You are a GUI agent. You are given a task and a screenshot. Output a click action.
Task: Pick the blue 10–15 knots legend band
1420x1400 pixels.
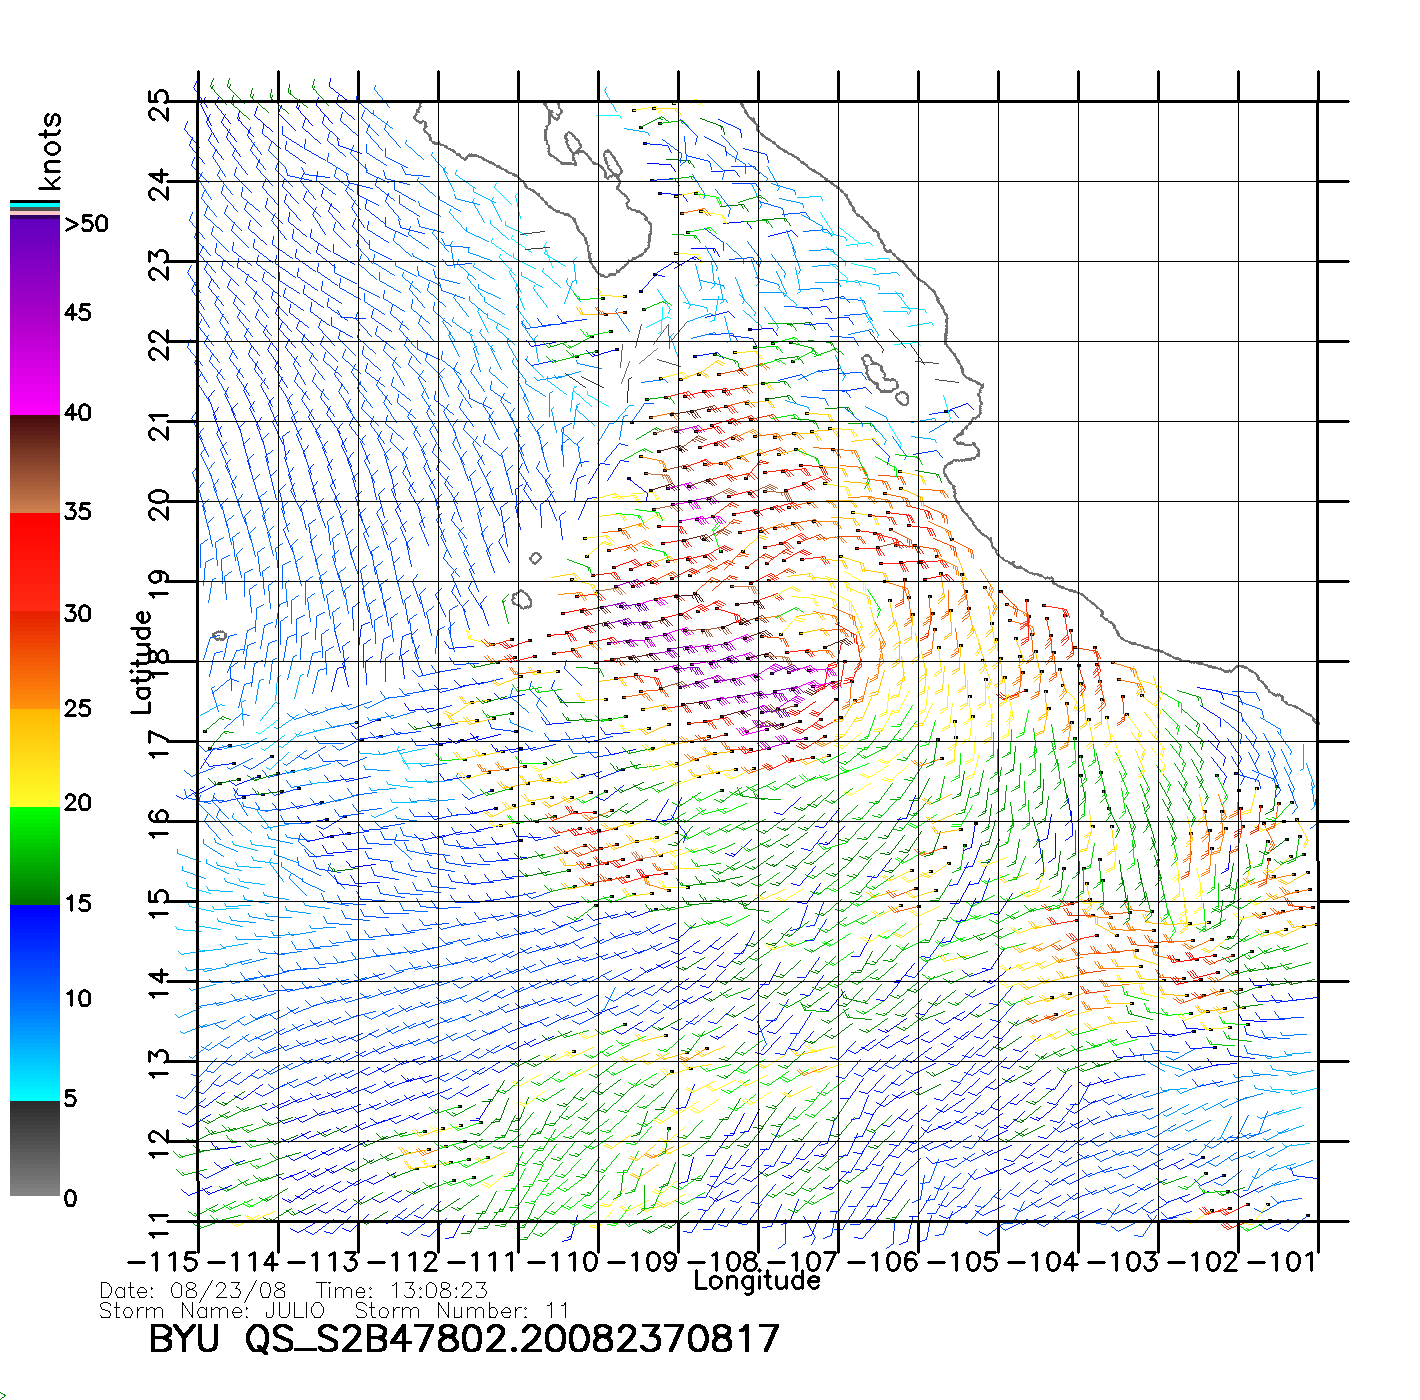[x=35, y=952]
